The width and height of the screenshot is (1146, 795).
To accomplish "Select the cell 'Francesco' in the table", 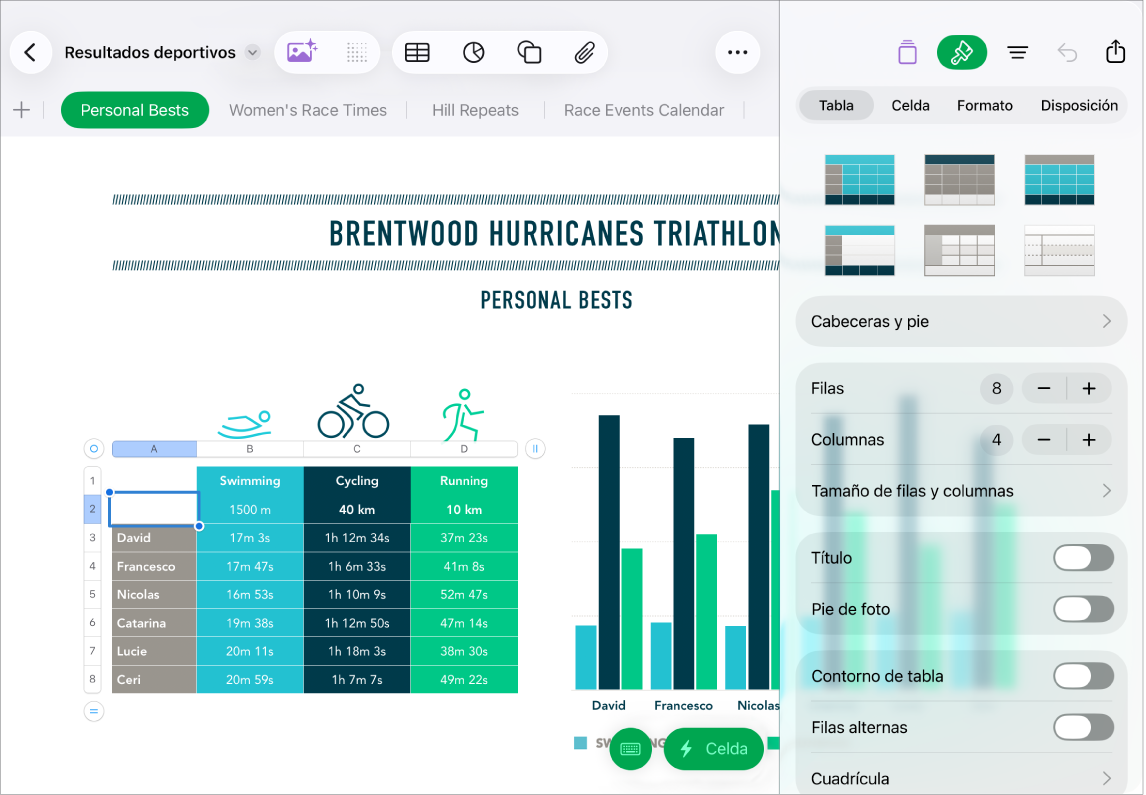I will tap(154, 566).
